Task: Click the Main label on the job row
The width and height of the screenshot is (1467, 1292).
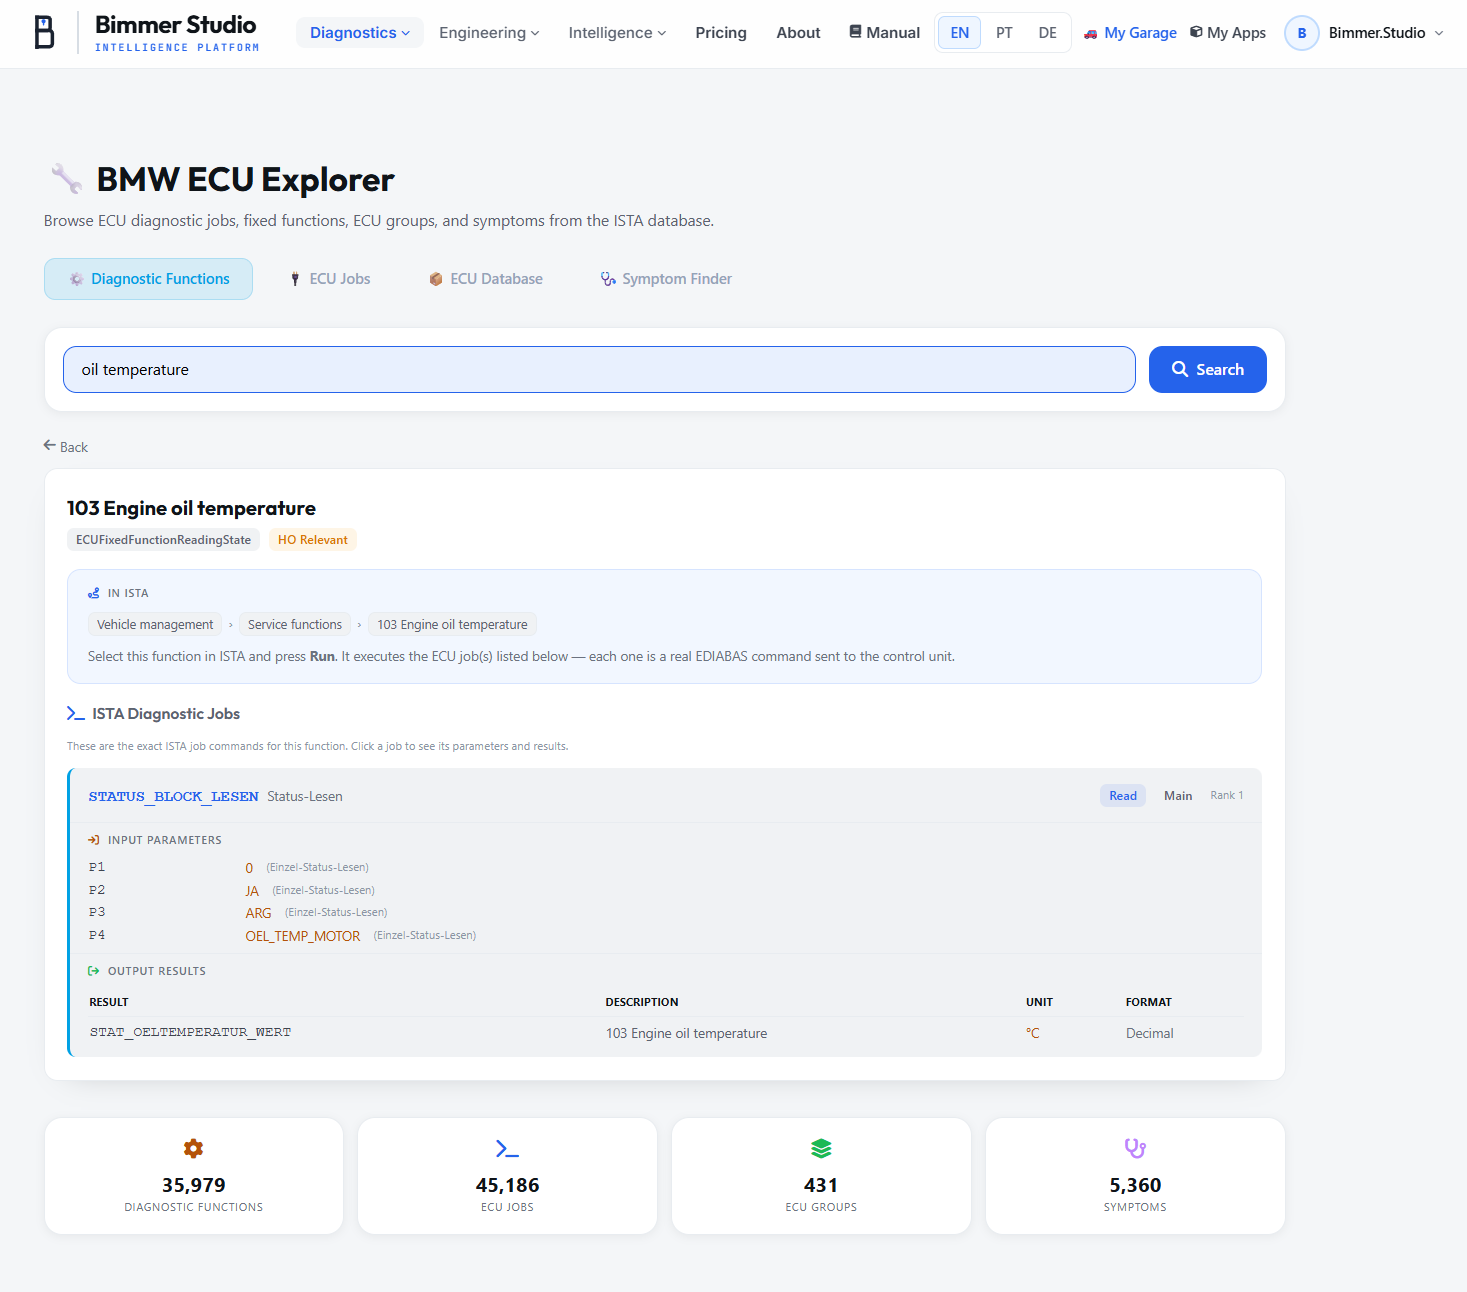Action: pyautogui.click(x=1178, y=796)
